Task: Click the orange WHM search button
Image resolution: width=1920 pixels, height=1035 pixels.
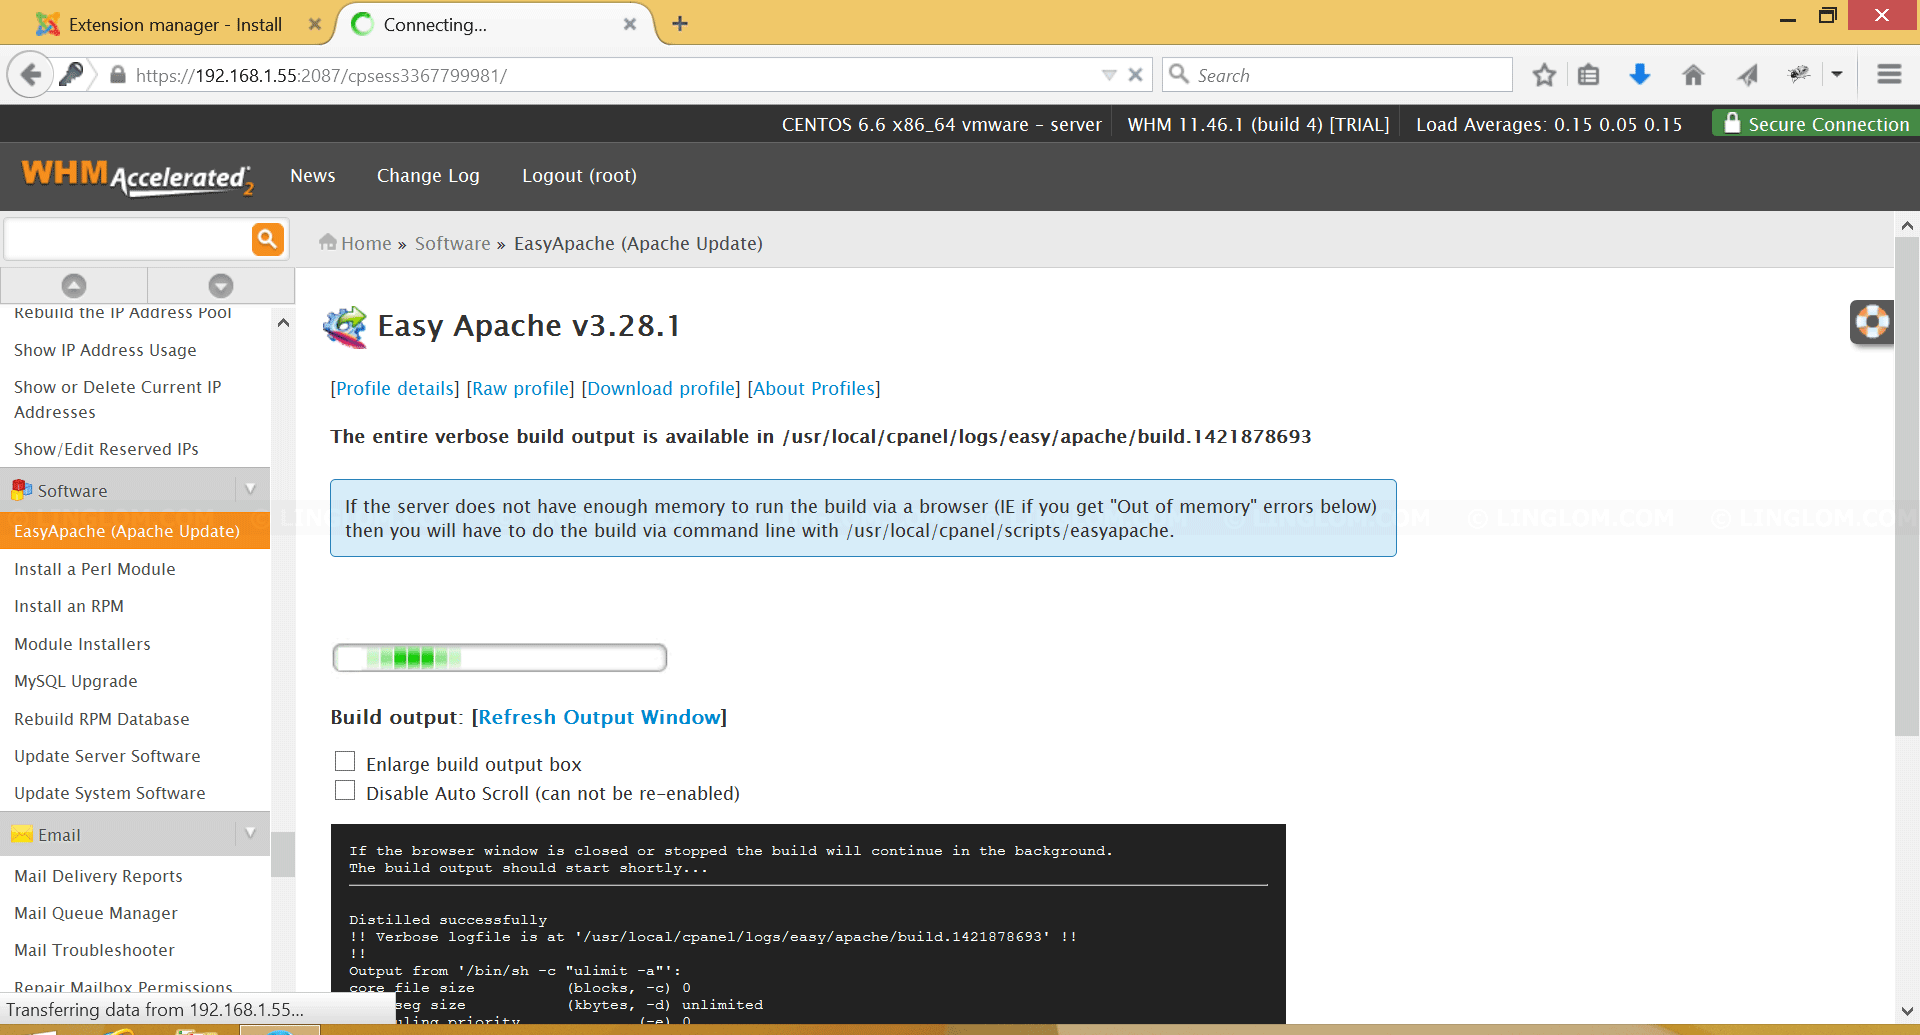Action: 267,239
